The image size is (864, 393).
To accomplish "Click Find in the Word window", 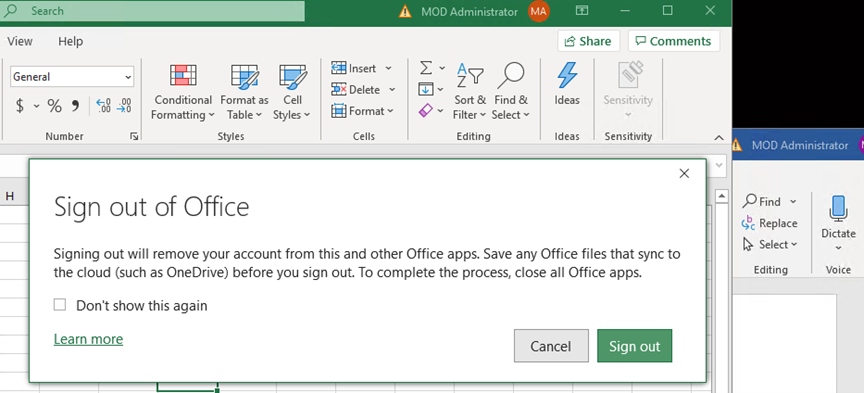I will point(763,202).
